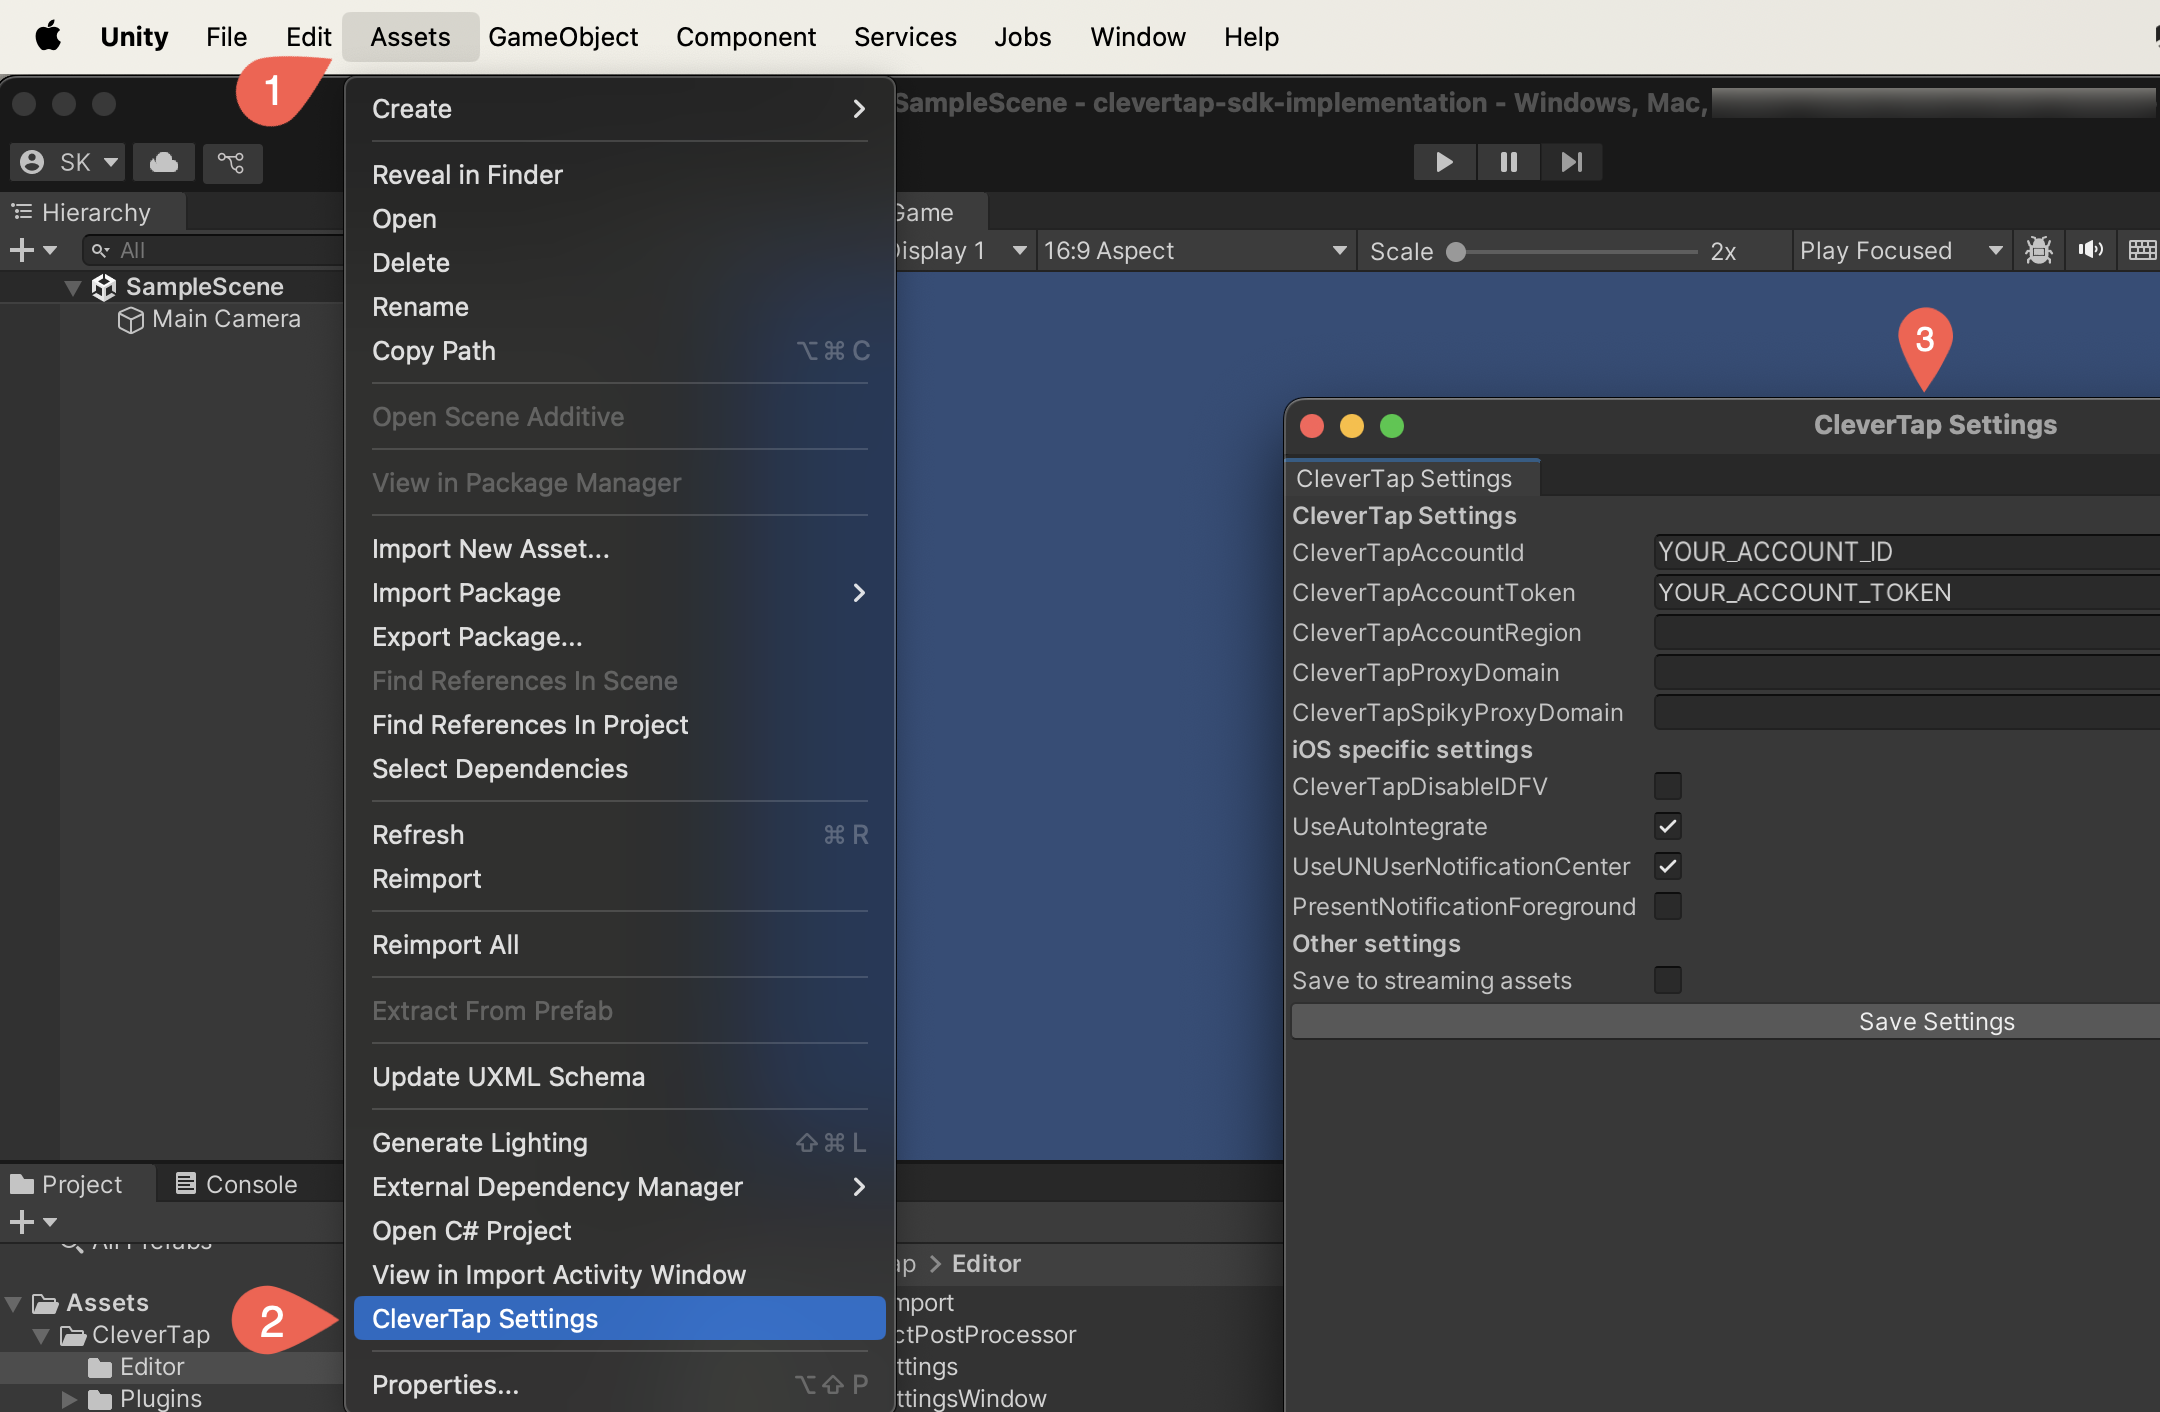The height and width of the screenshot is (1412, 2160).
Task: Collapse the Assets folder tree
Action: (x=14, y=1304)
